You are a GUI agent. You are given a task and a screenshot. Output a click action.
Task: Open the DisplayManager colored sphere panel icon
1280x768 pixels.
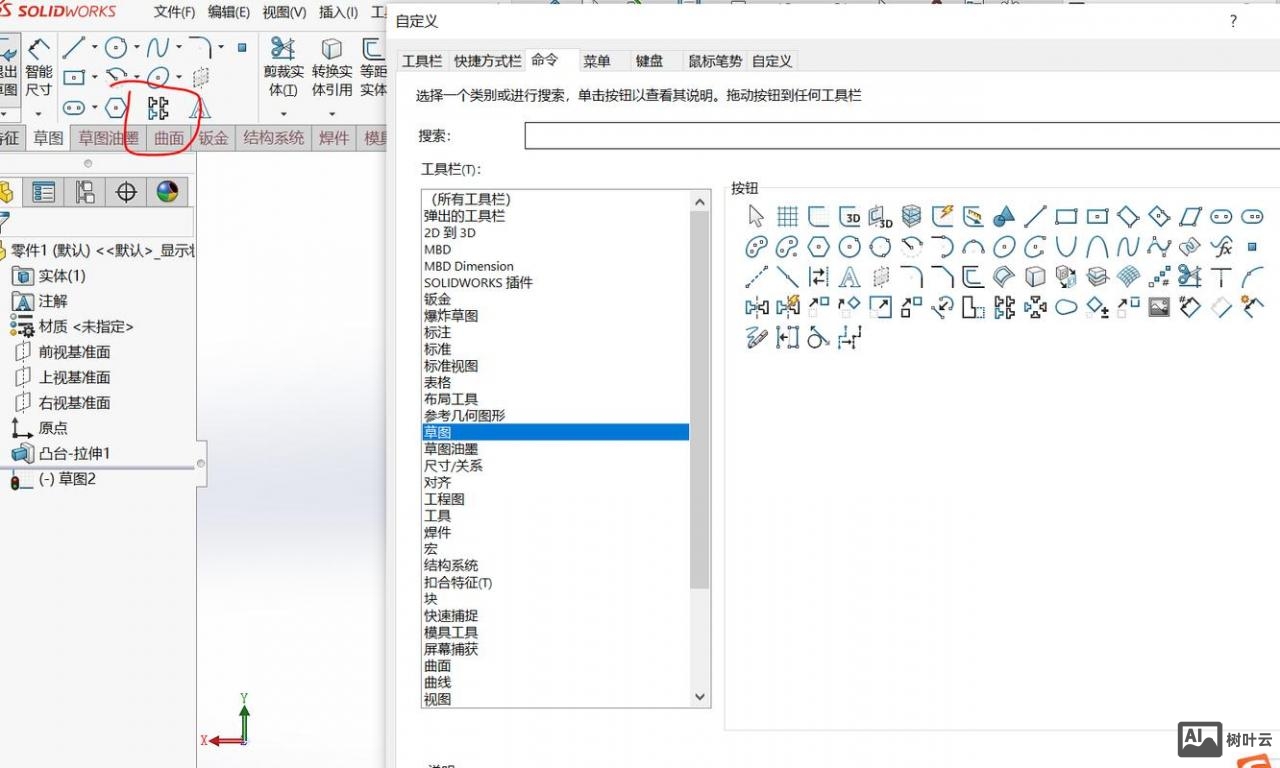(x=165, y=191)
